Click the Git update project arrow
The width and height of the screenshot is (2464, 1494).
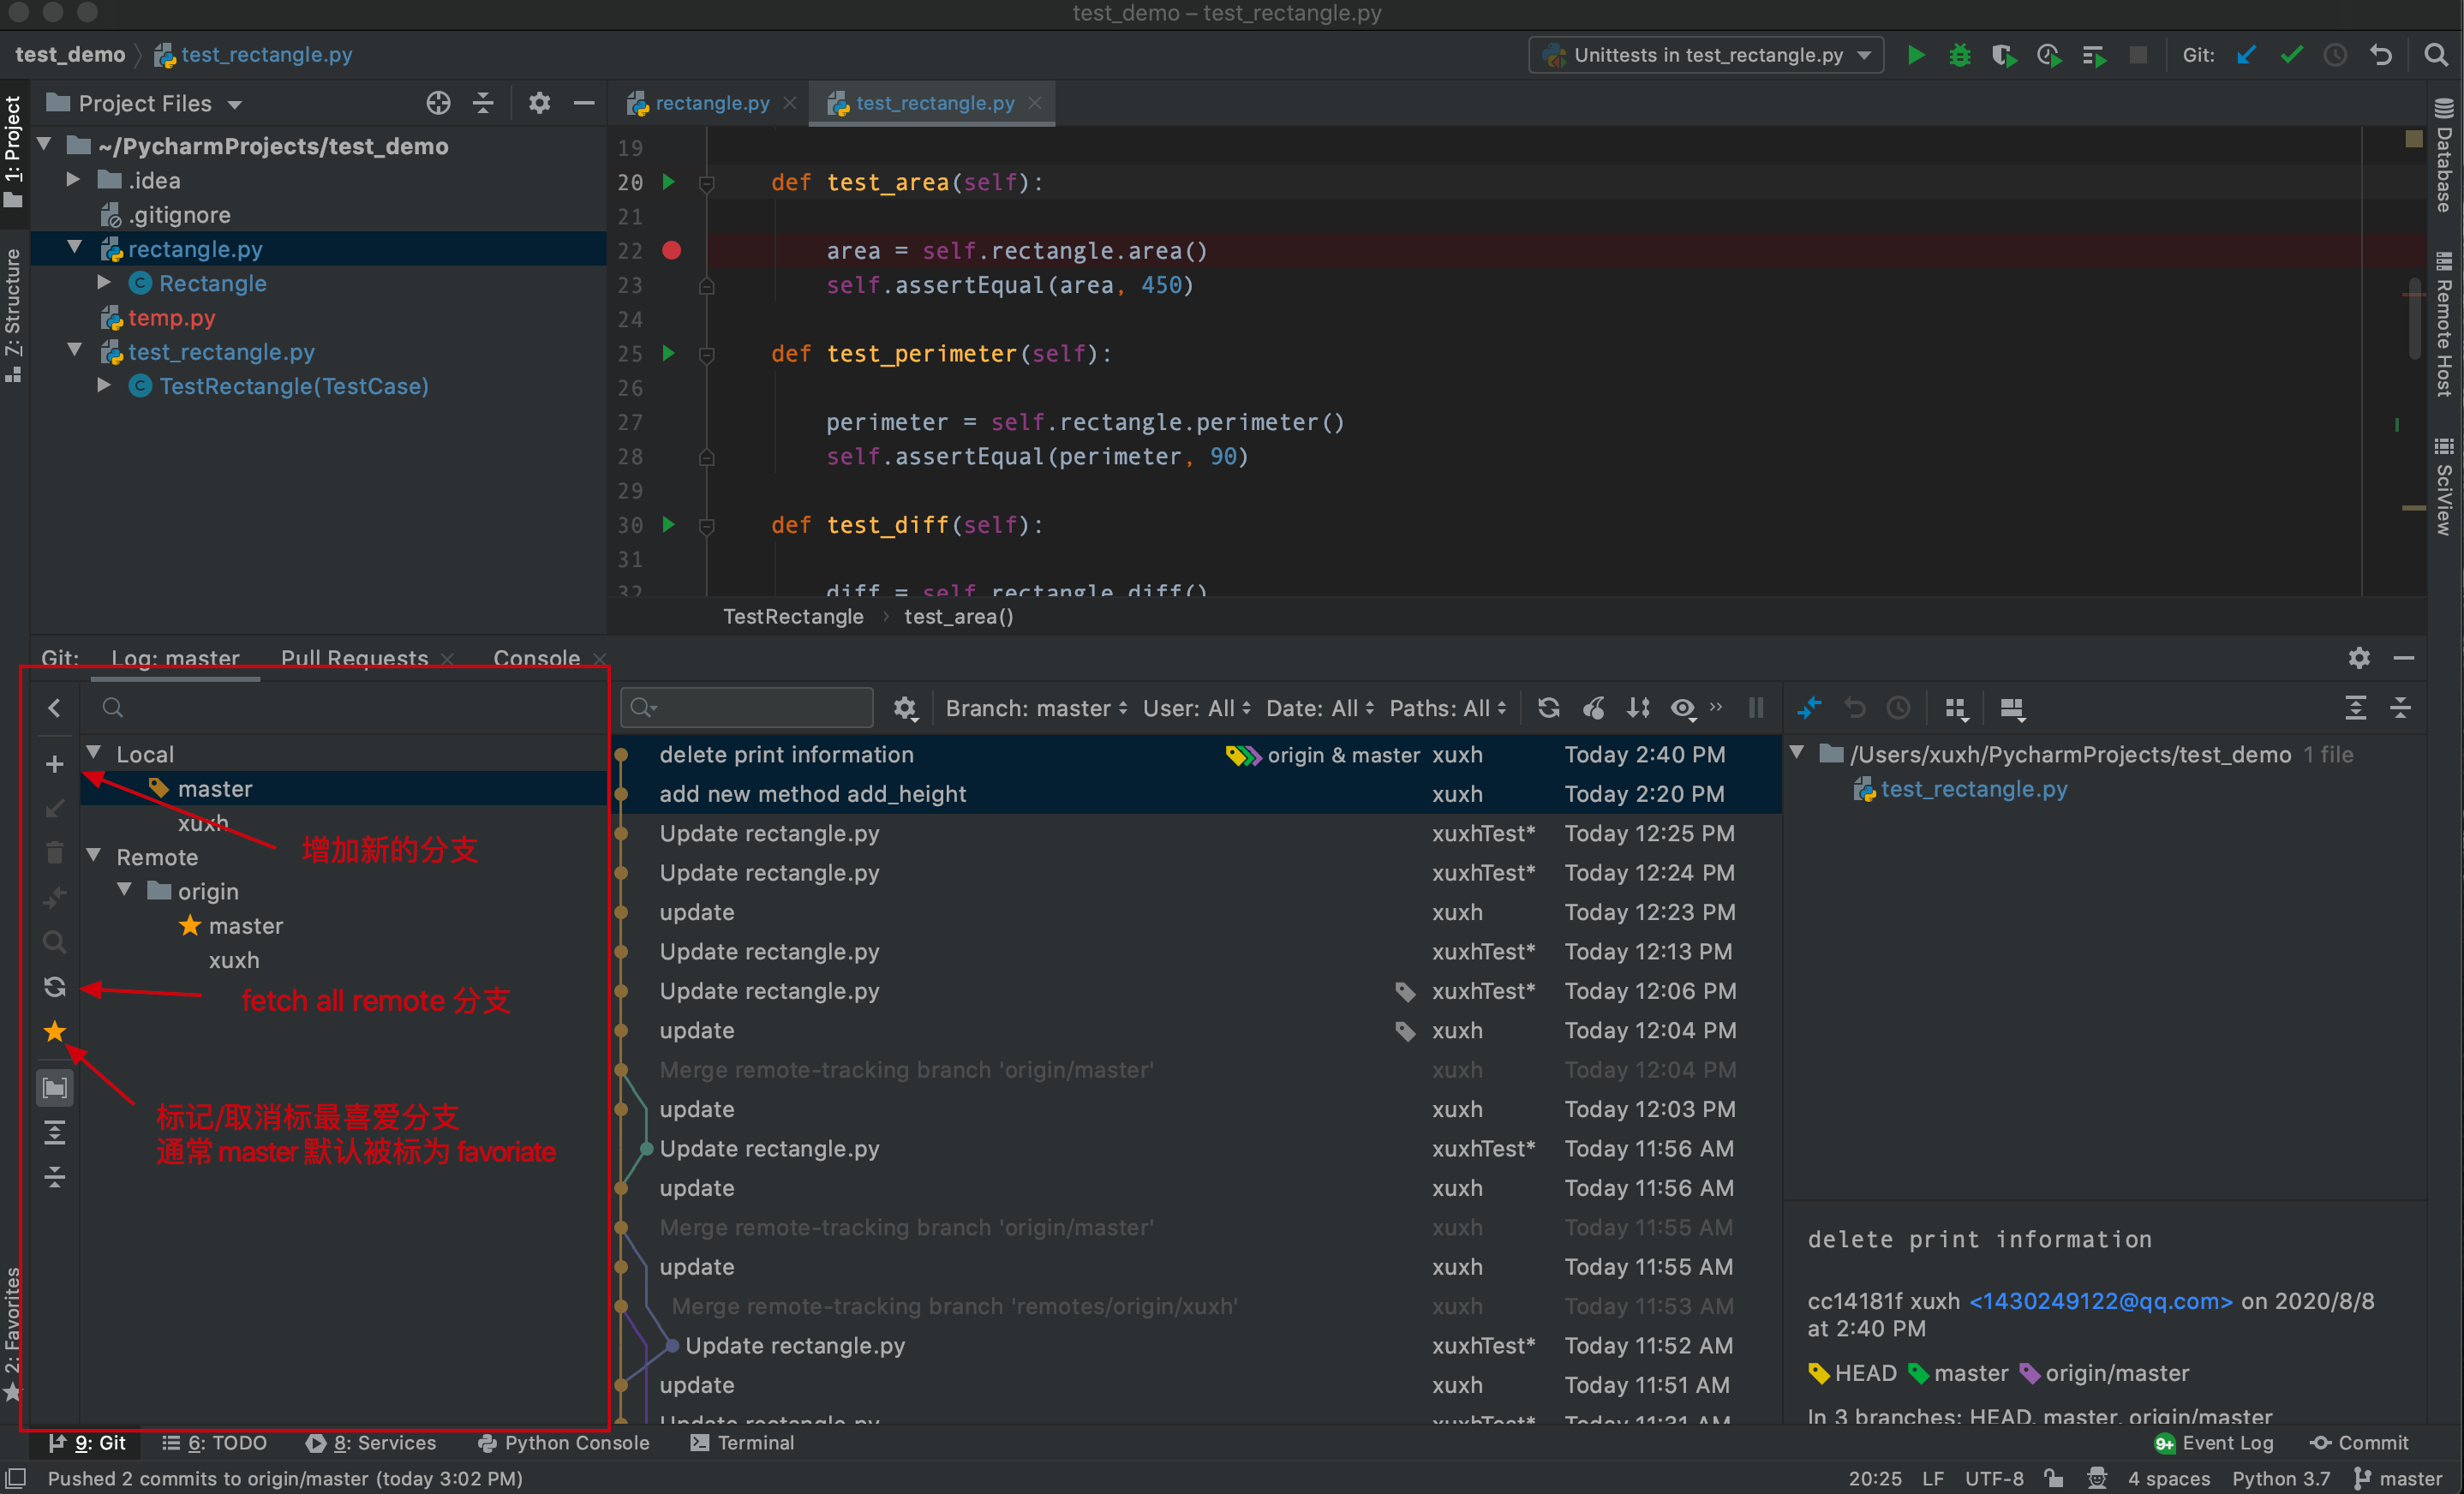point(2246,55)
